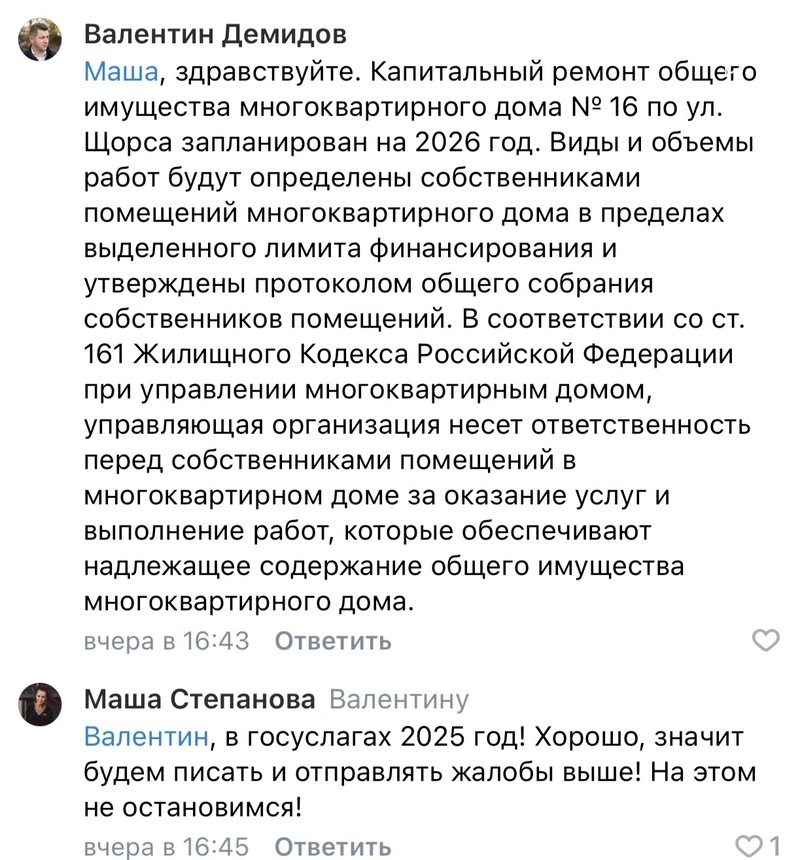Click the Ответить button under Демидов's comment

333,641
